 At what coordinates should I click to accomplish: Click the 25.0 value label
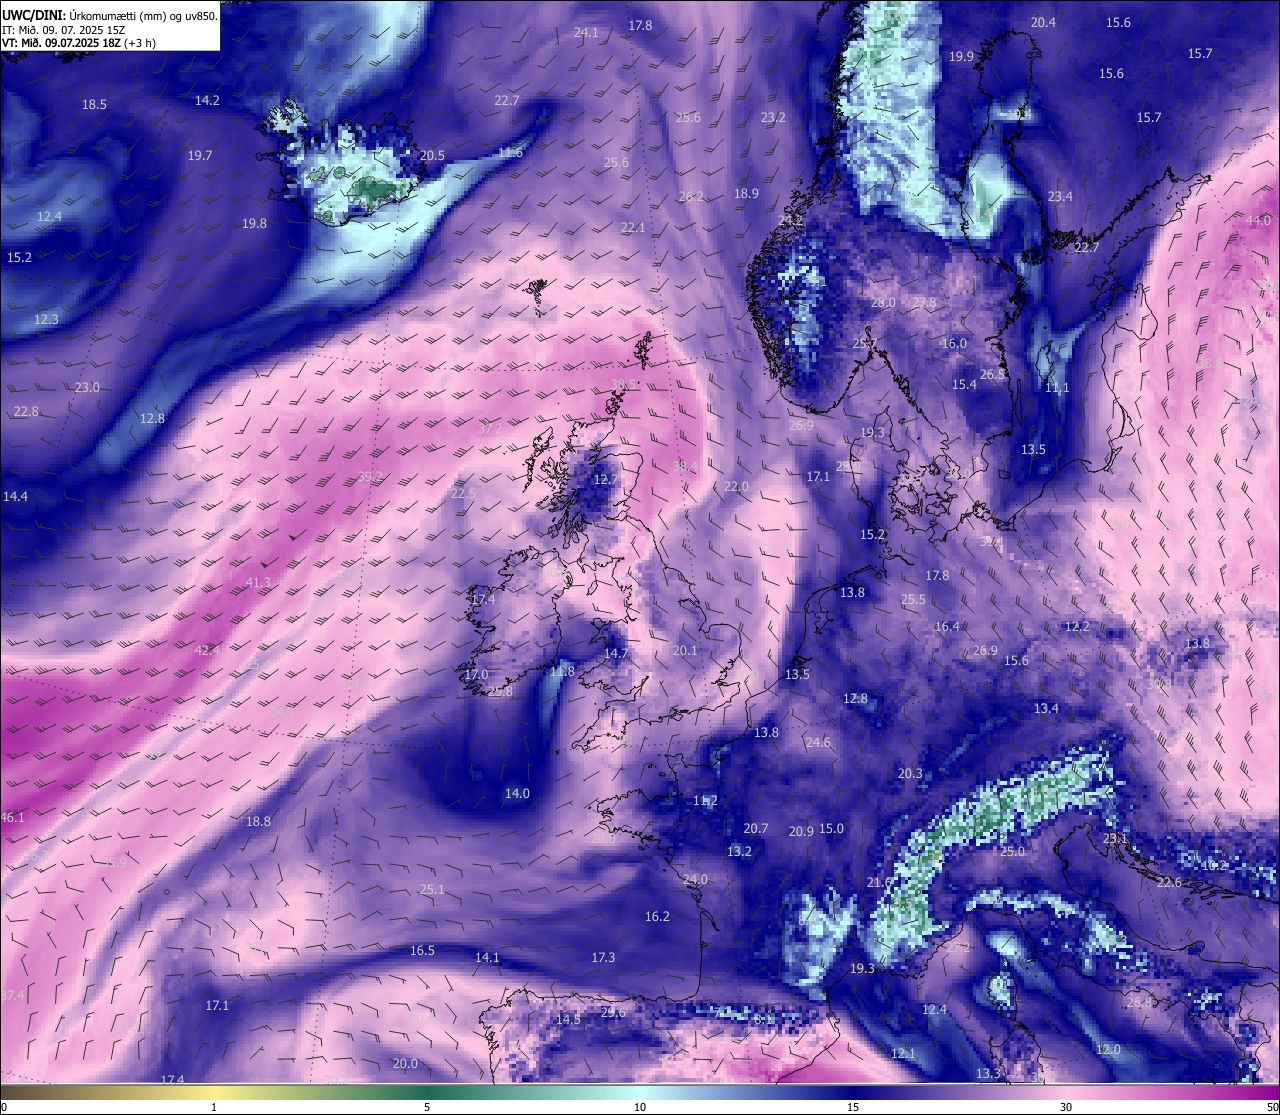(1013, 851)
